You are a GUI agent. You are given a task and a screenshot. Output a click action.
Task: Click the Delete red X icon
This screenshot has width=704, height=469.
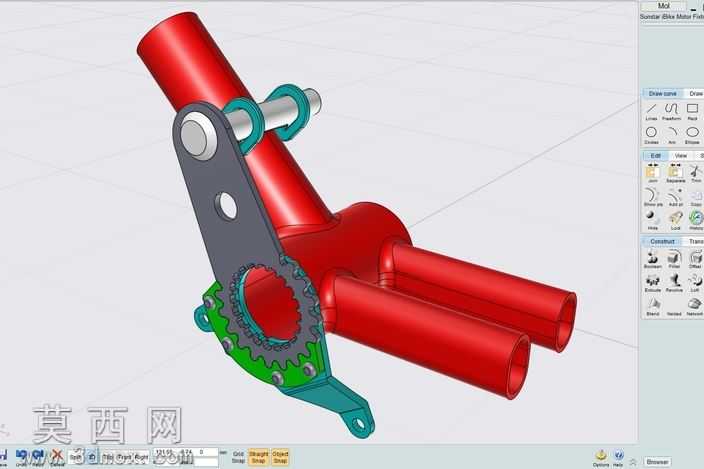[57, 457]
